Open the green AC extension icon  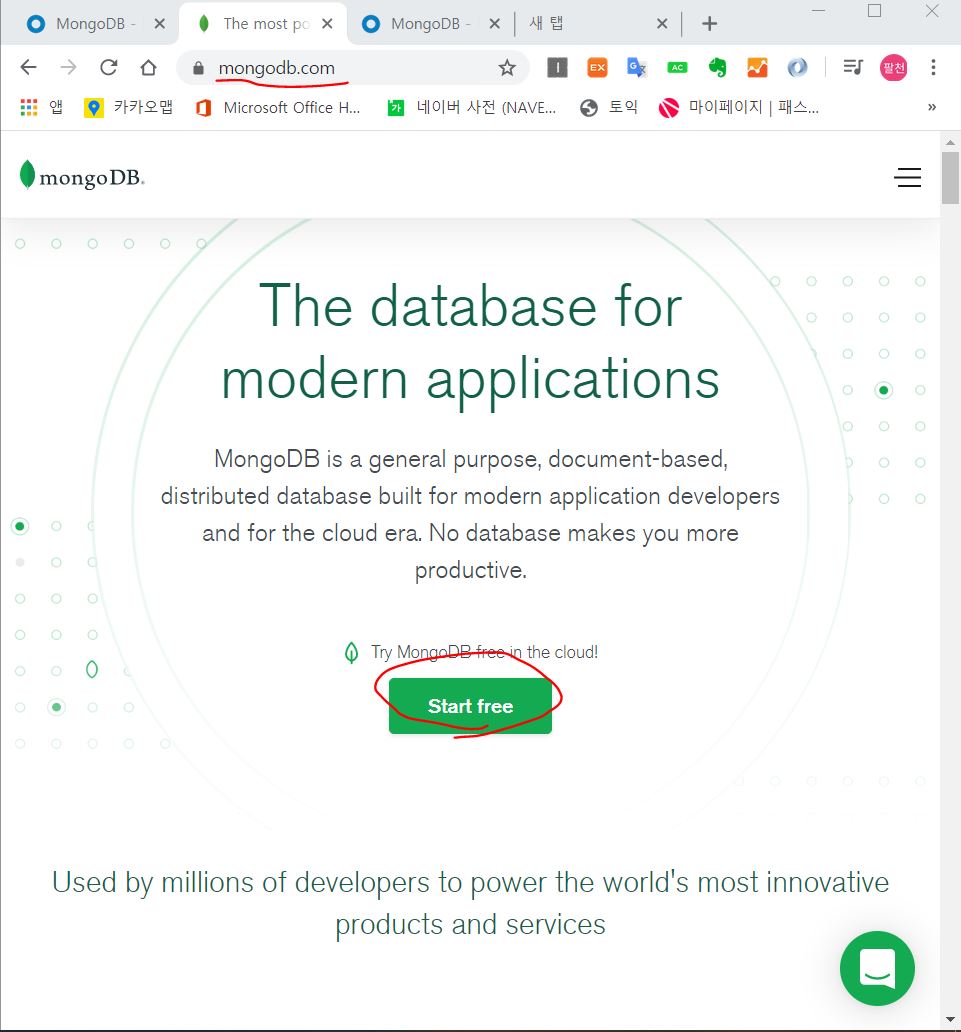[677, 67]
